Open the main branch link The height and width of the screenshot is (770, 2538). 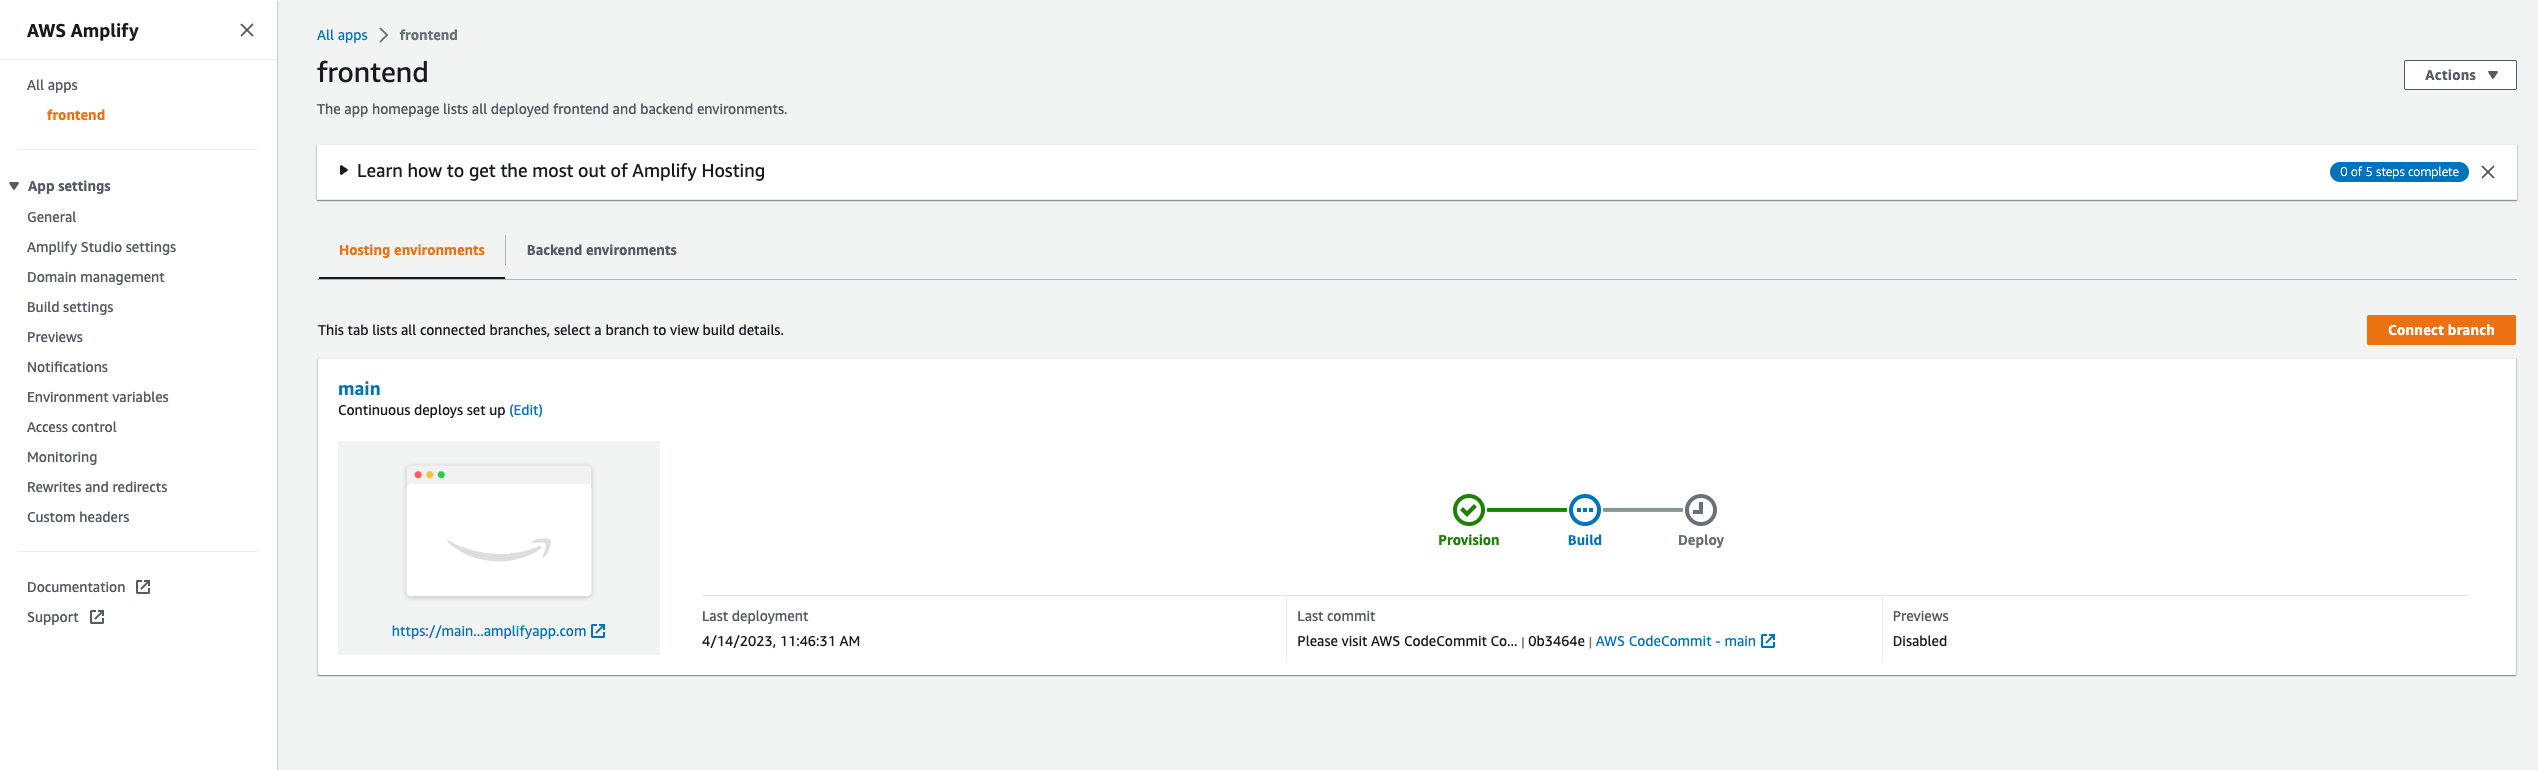click(x=359, y=389)
